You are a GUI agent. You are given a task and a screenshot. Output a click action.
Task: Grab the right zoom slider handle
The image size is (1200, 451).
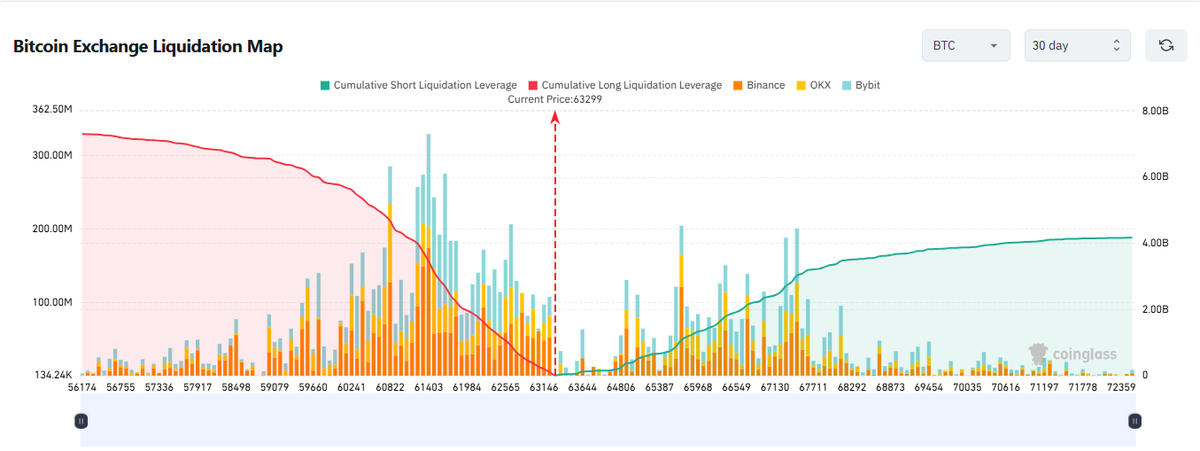click(x=1134, y=422)
